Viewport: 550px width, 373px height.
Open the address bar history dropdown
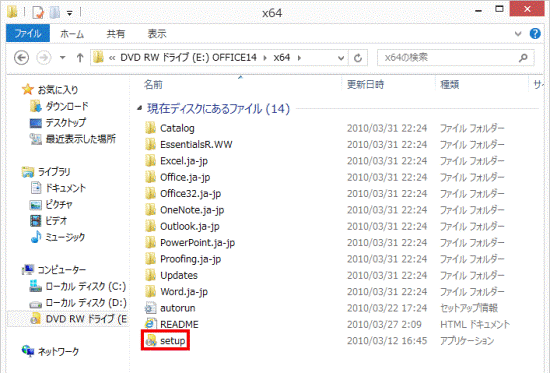click(x=341, y=58)
